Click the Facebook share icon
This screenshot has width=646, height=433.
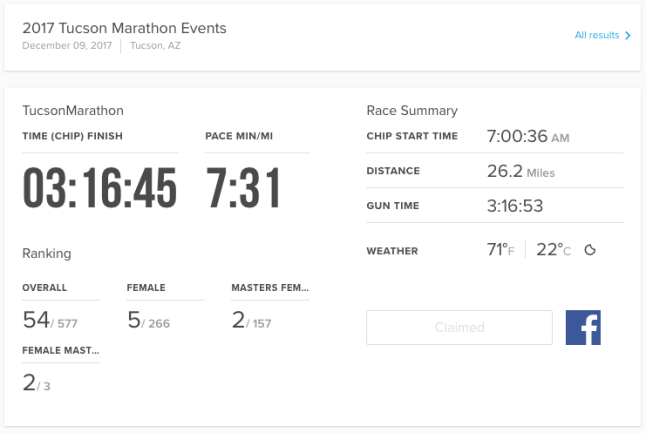[x=583, y=328]
